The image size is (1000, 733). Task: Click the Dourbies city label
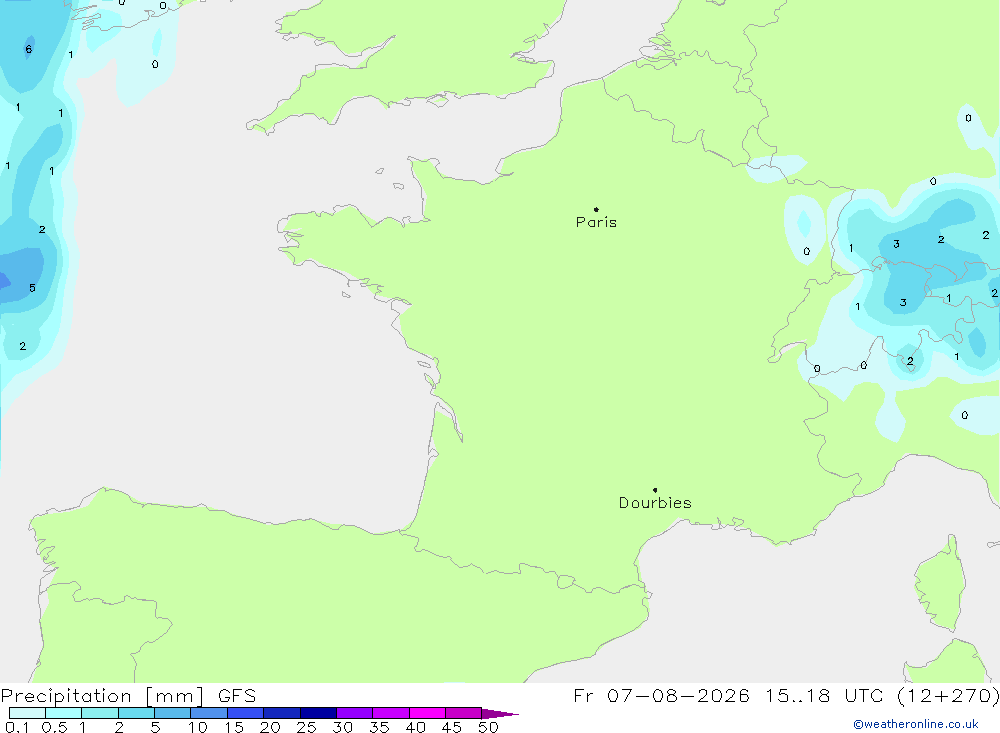655,503
